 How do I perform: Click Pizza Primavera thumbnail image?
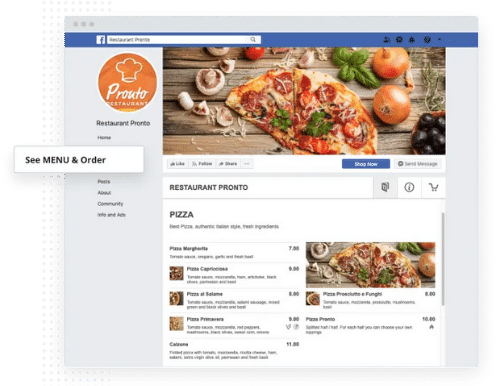coord(176,323)
